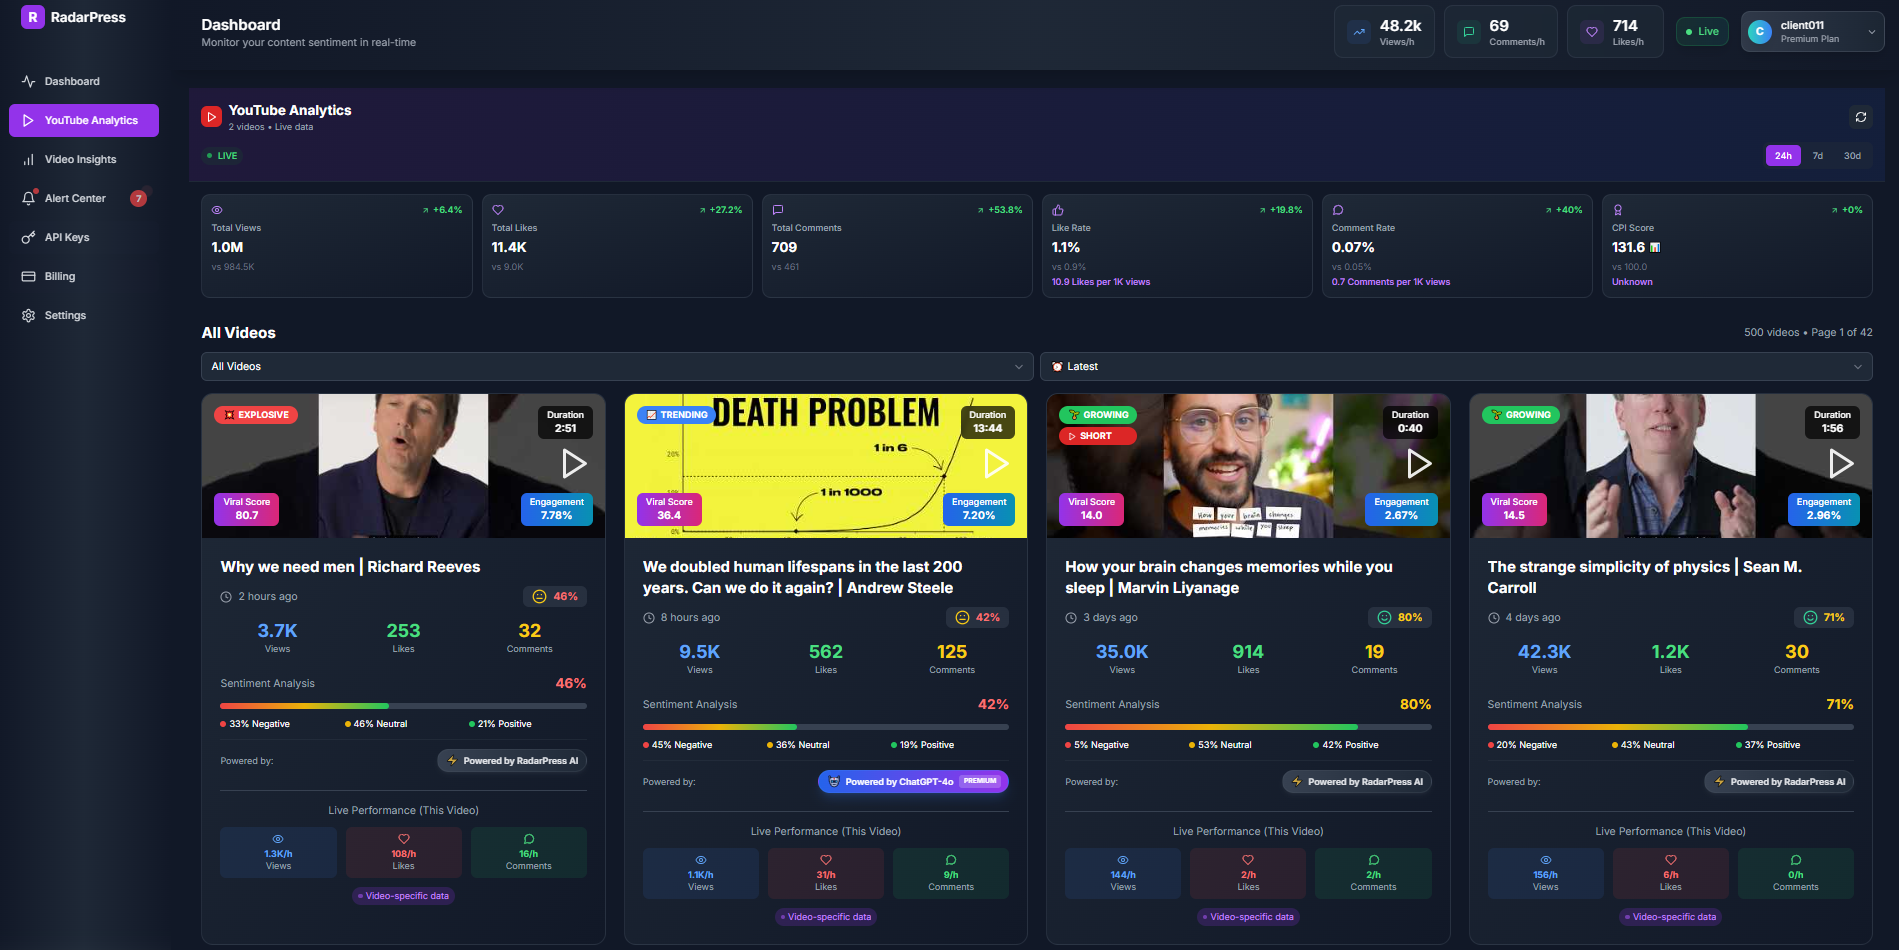The image size is (1899, 950).
Task: Go to the Billing page
Action: coord(61,276)
